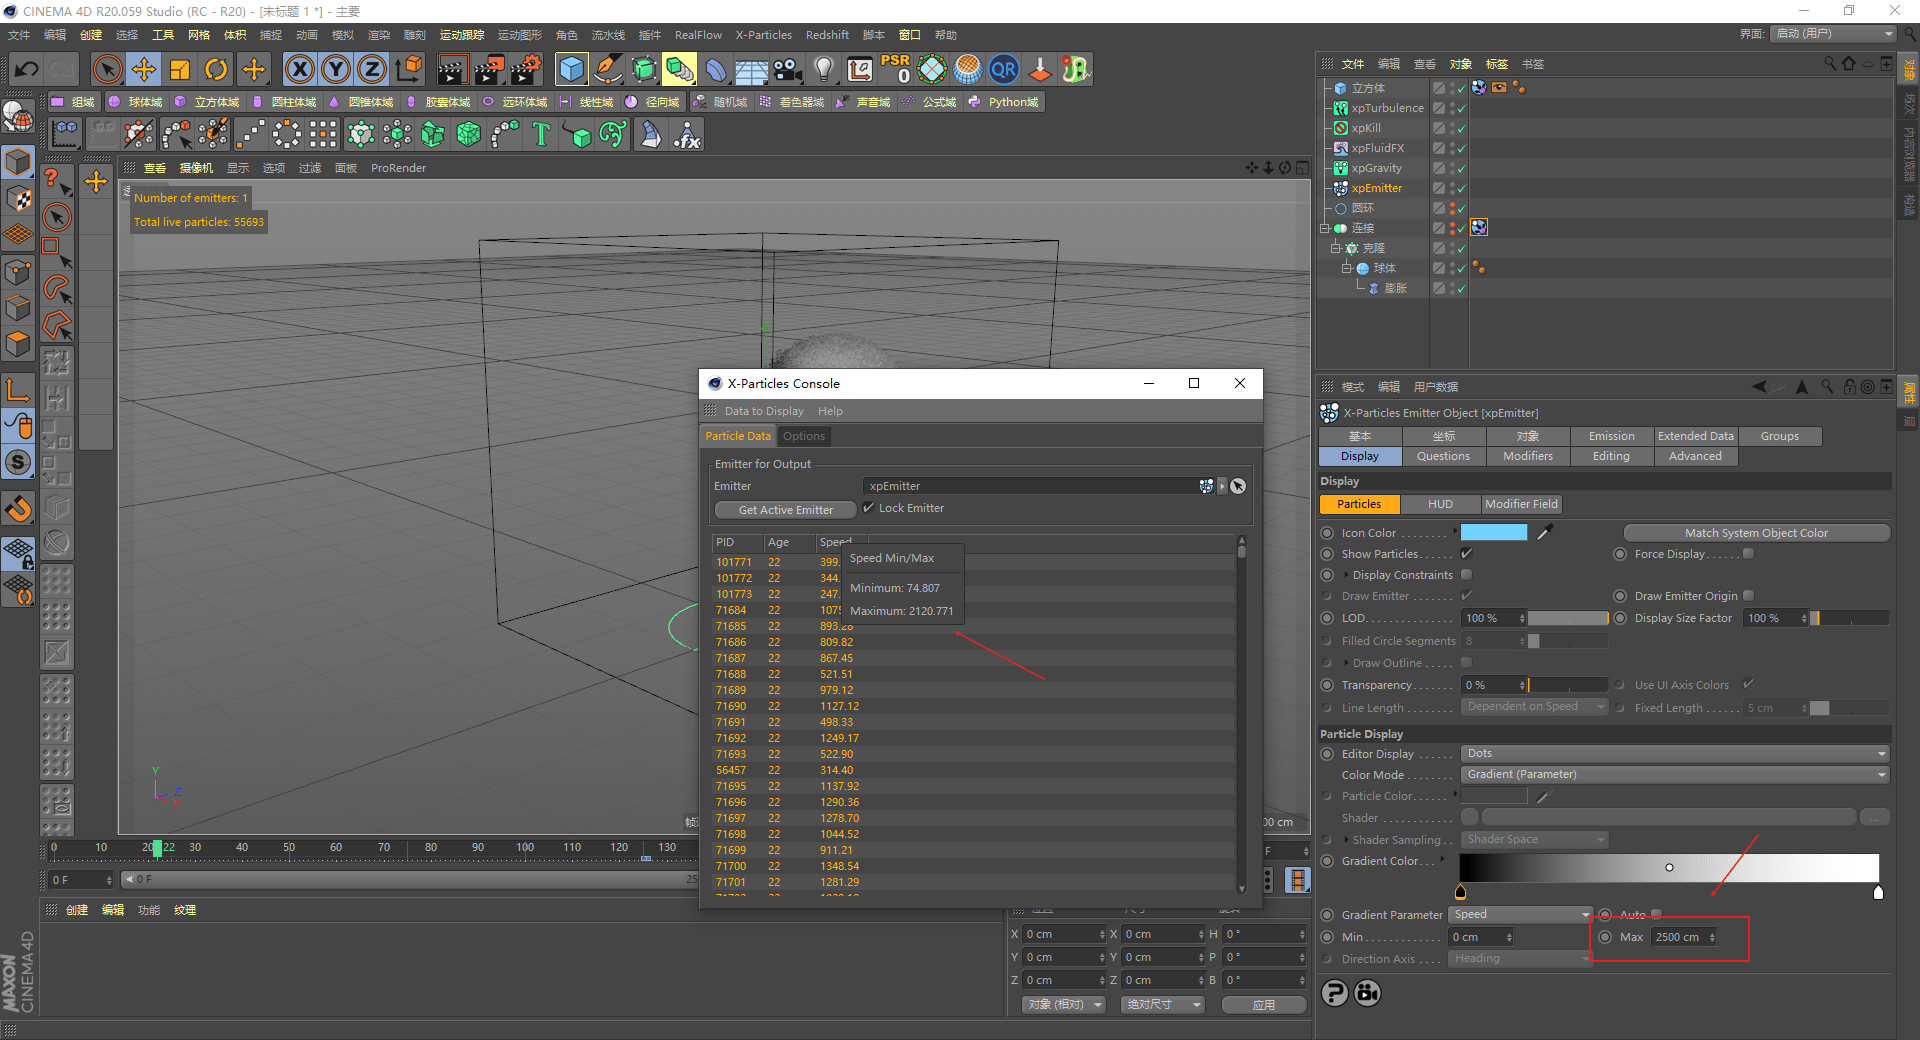Click the Get Active Emitter button
This screenshot has width=1920, height=1040.
coord(785,510)
